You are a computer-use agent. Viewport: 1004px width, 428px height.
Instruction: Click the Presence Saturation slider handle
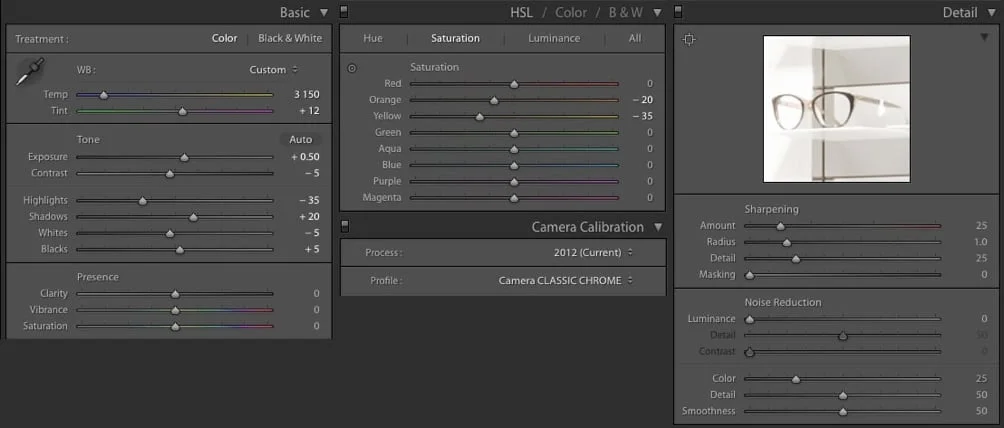(x=175, y=327)
